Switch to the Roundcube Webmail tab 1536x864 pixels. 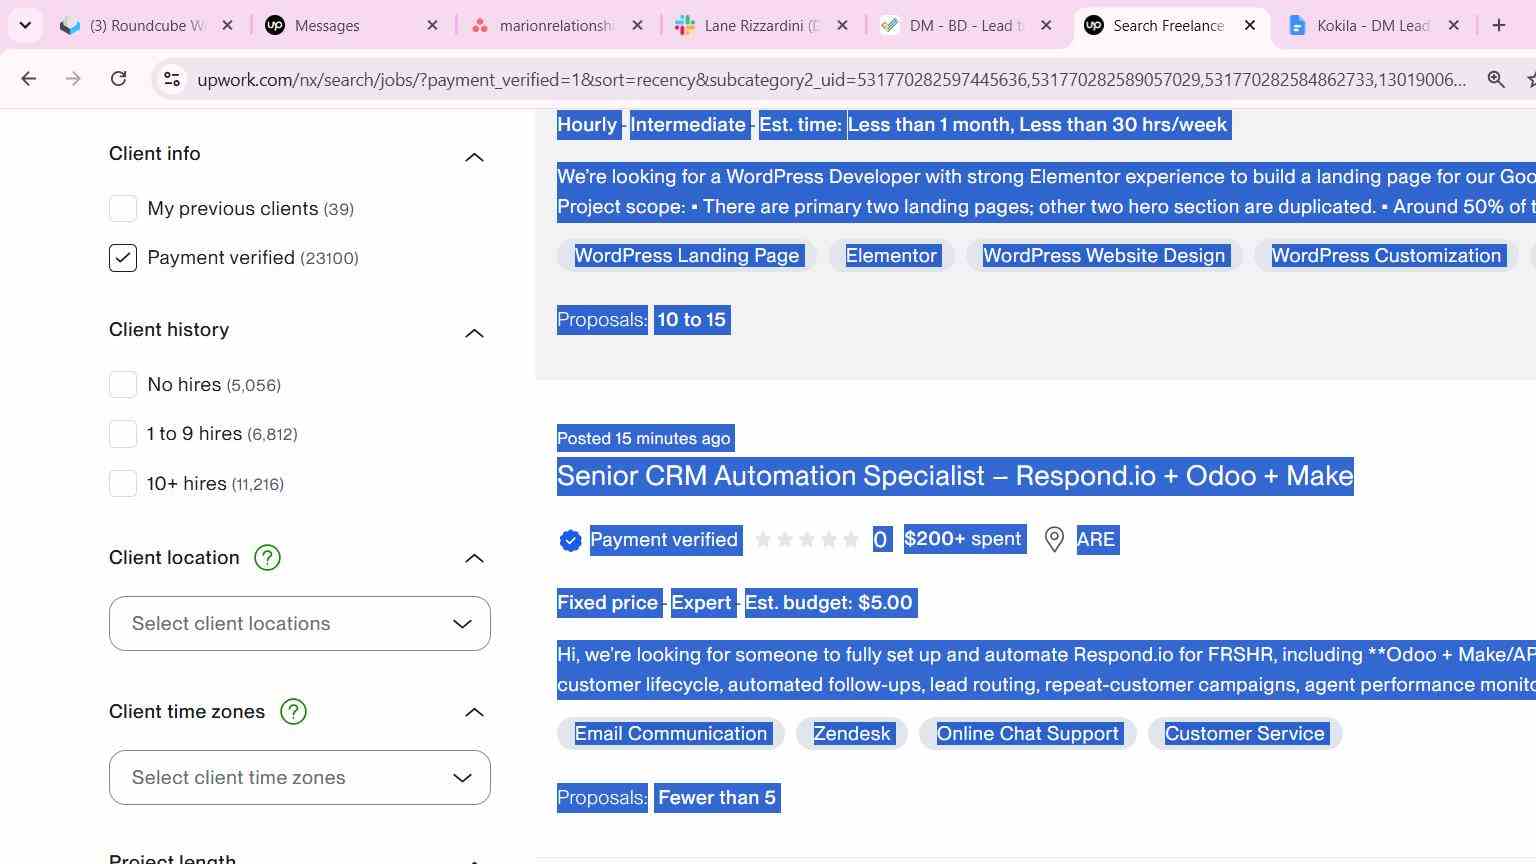click(146, 26)
